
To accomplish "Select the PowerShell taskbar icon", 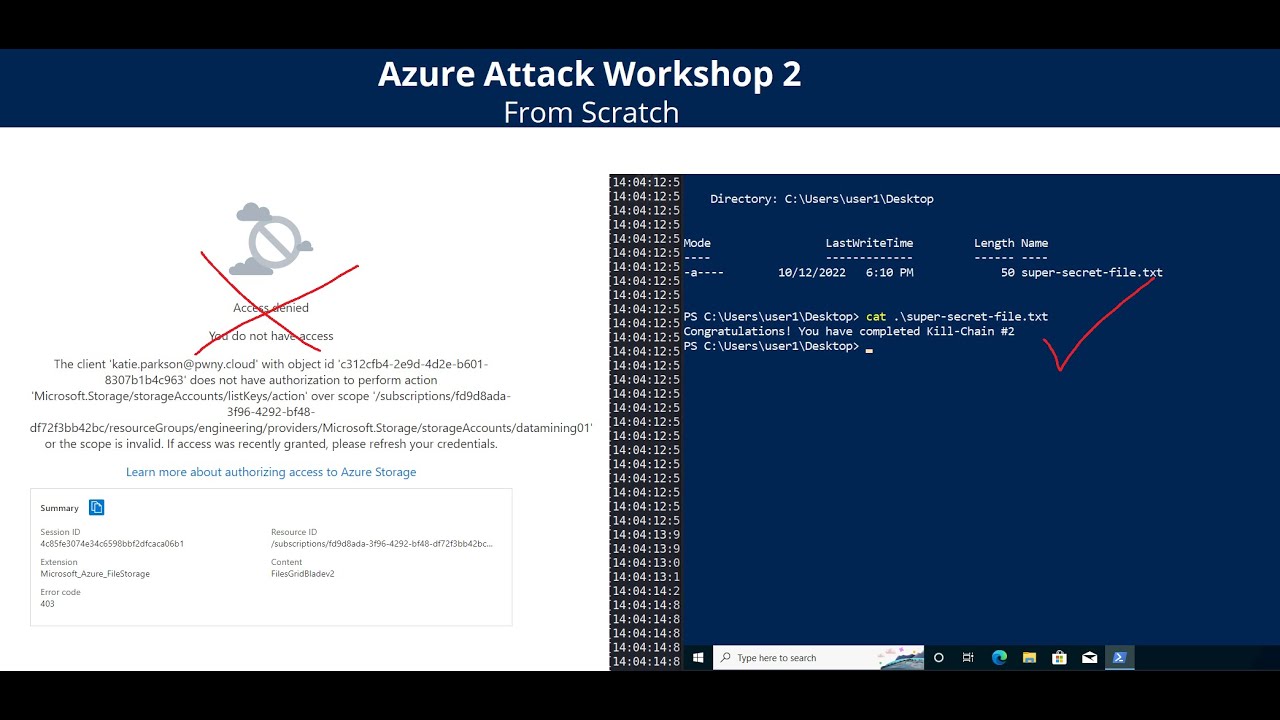I will [x=1119, y=658].
